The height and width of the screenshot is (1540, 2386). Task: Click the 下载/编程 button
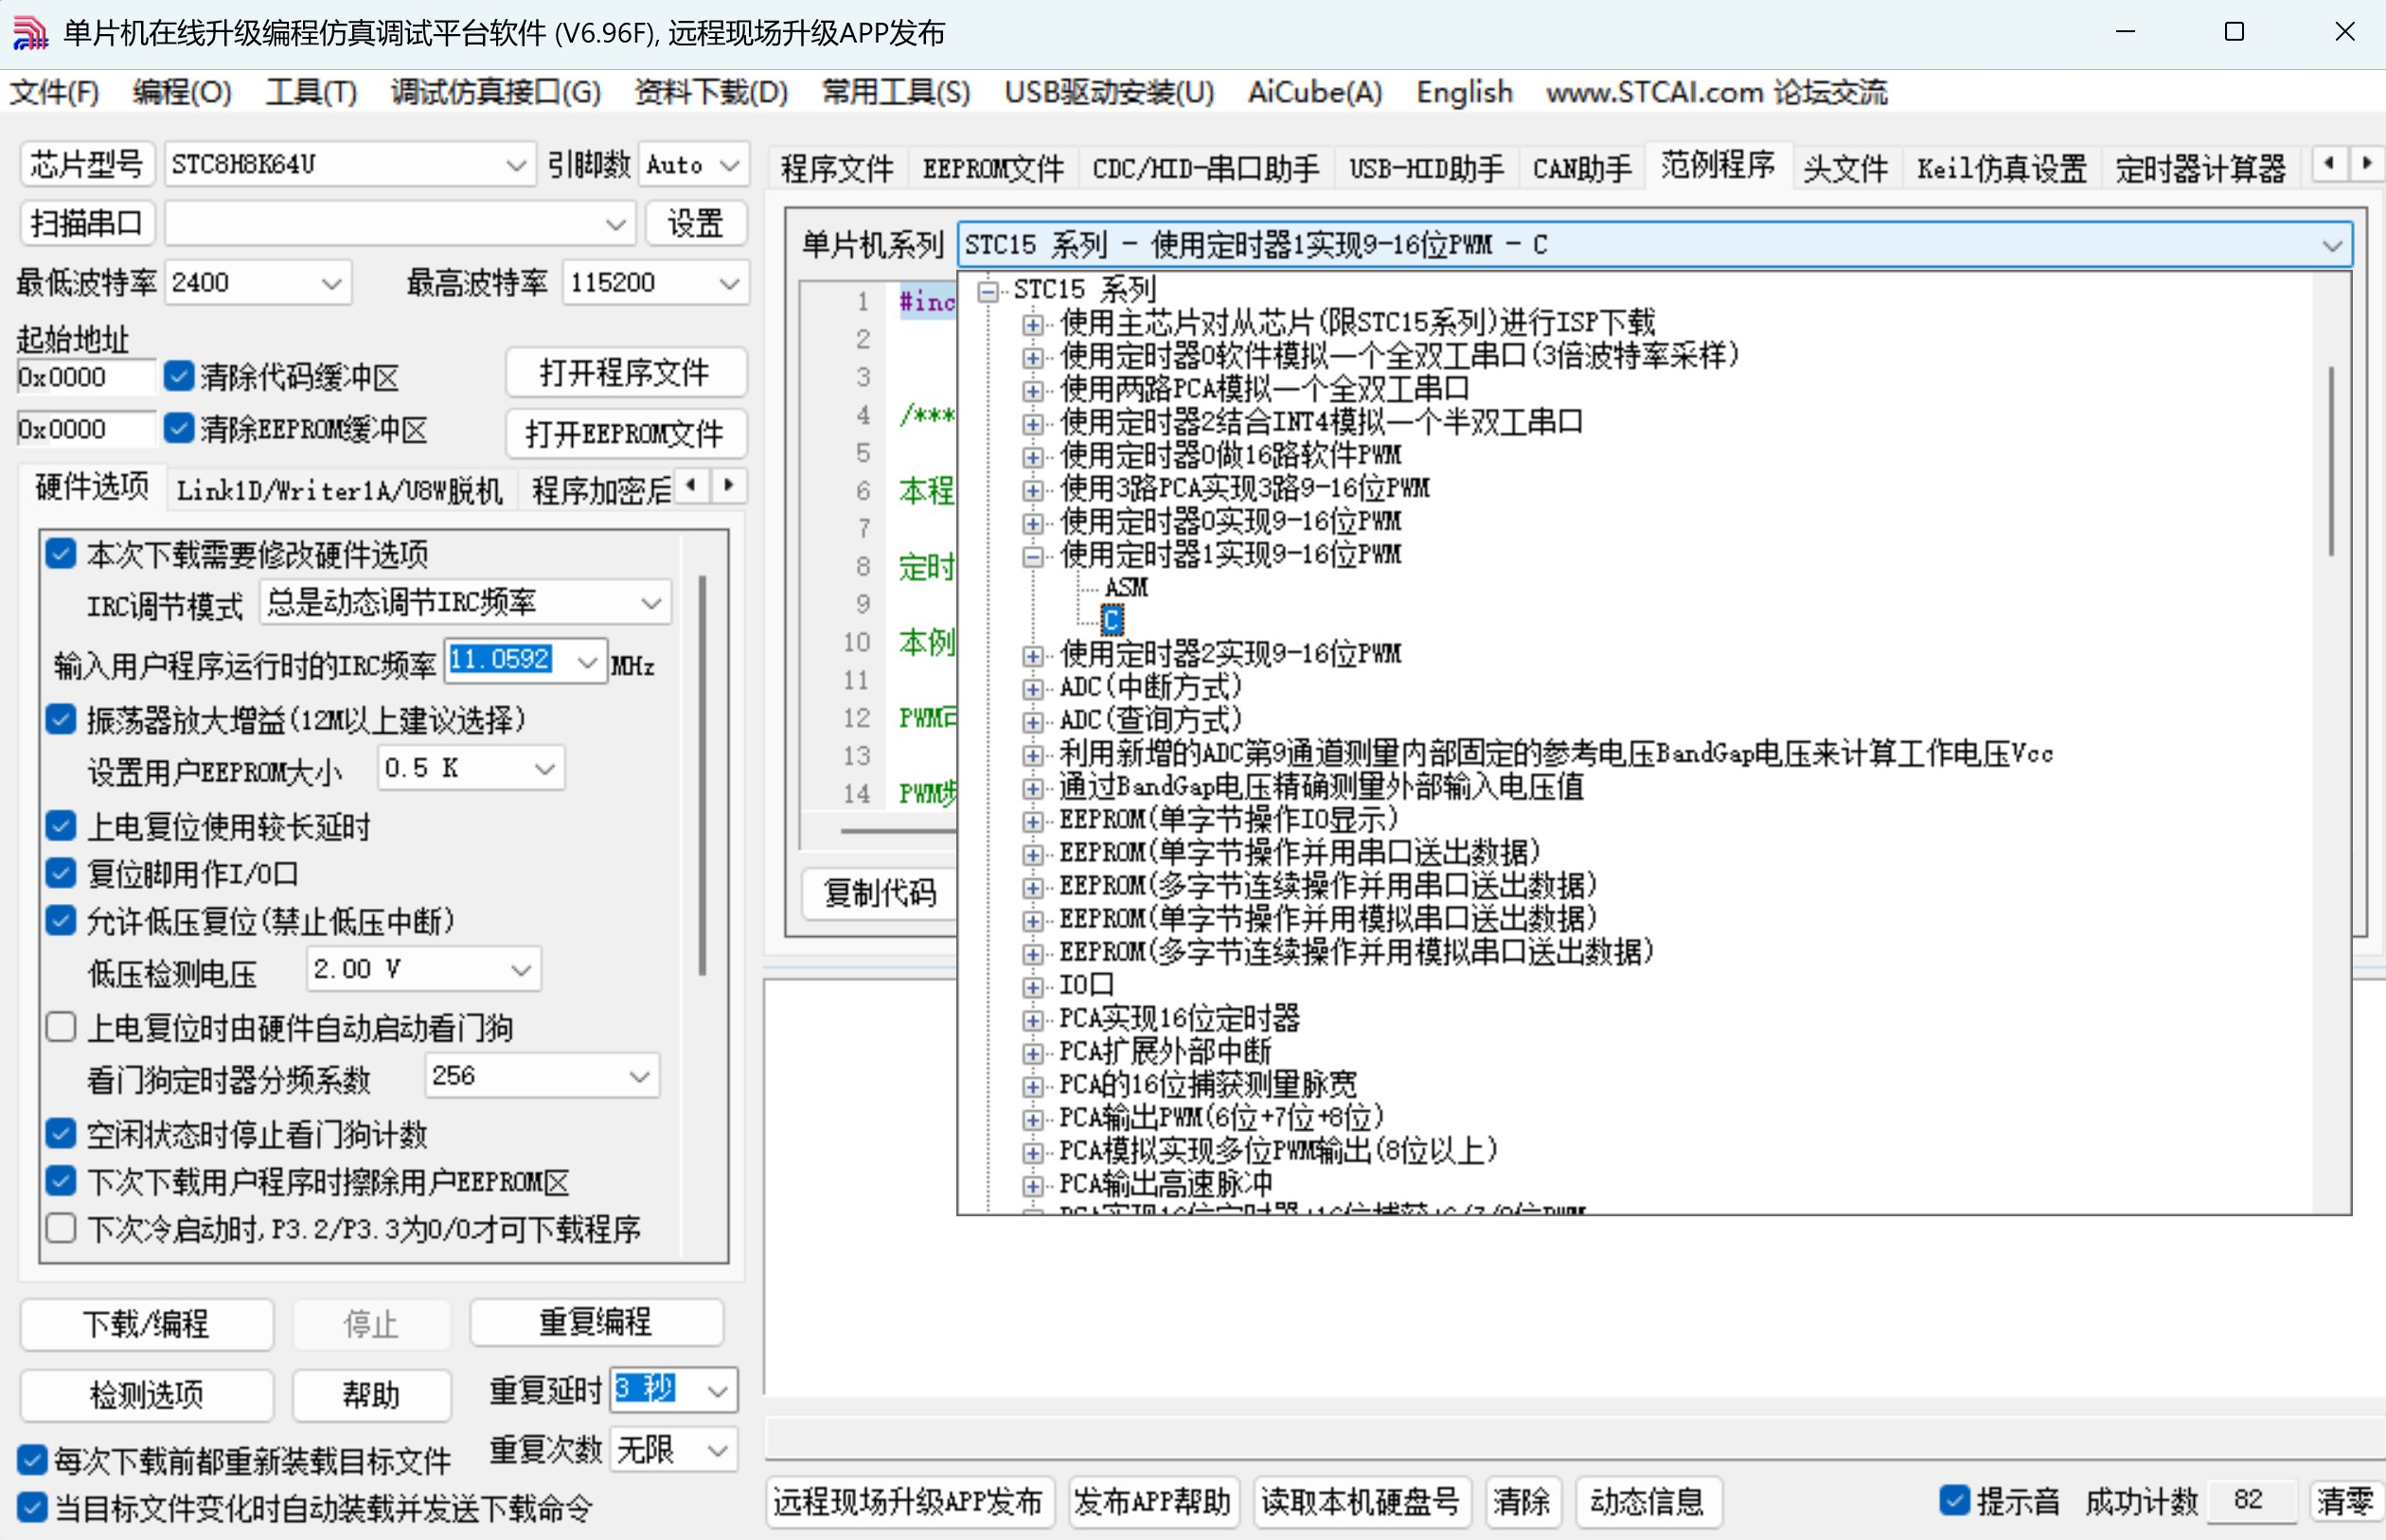pyautogui.click(x=146, y=1324)
